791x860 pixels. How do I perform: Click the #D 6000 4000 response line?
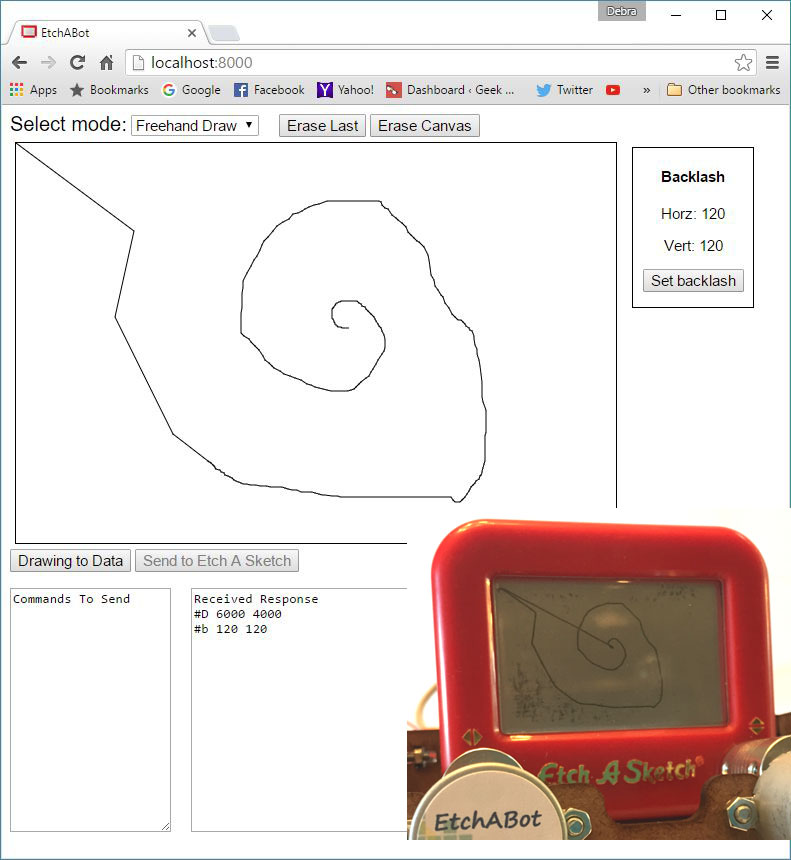click(x=238, y=614)
